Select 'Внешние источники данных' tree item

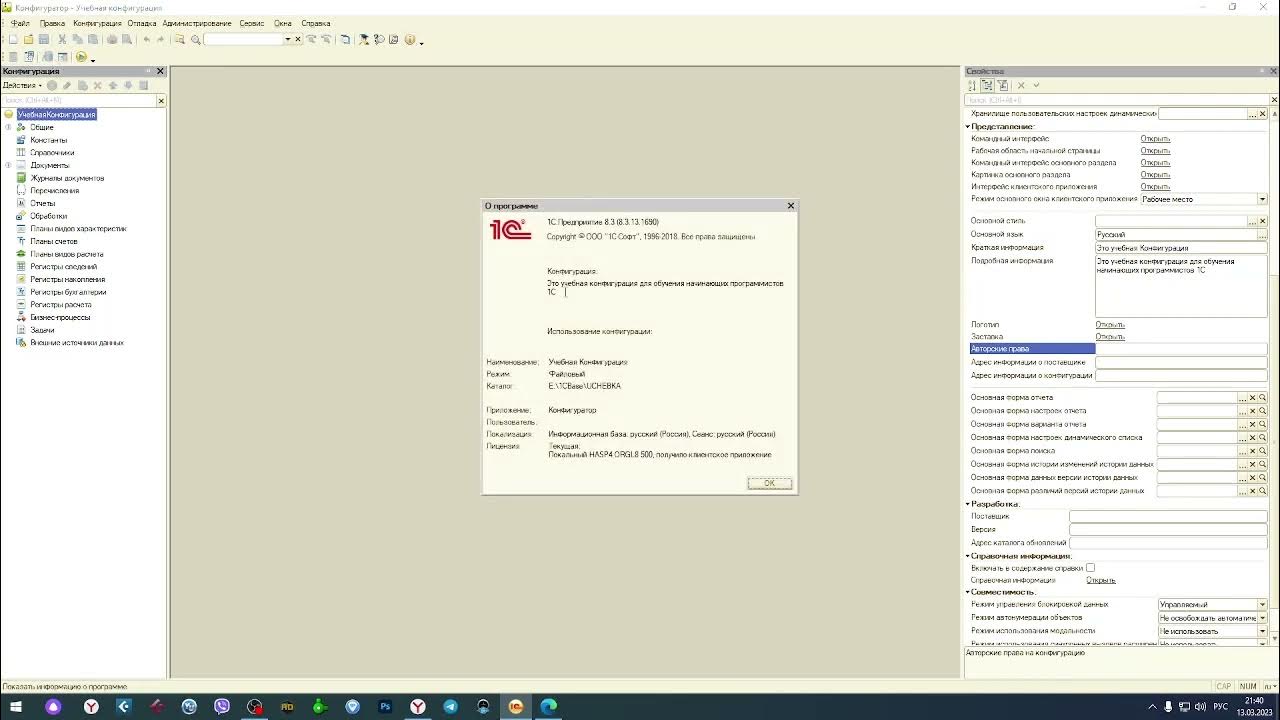click(x=77, y=342)
